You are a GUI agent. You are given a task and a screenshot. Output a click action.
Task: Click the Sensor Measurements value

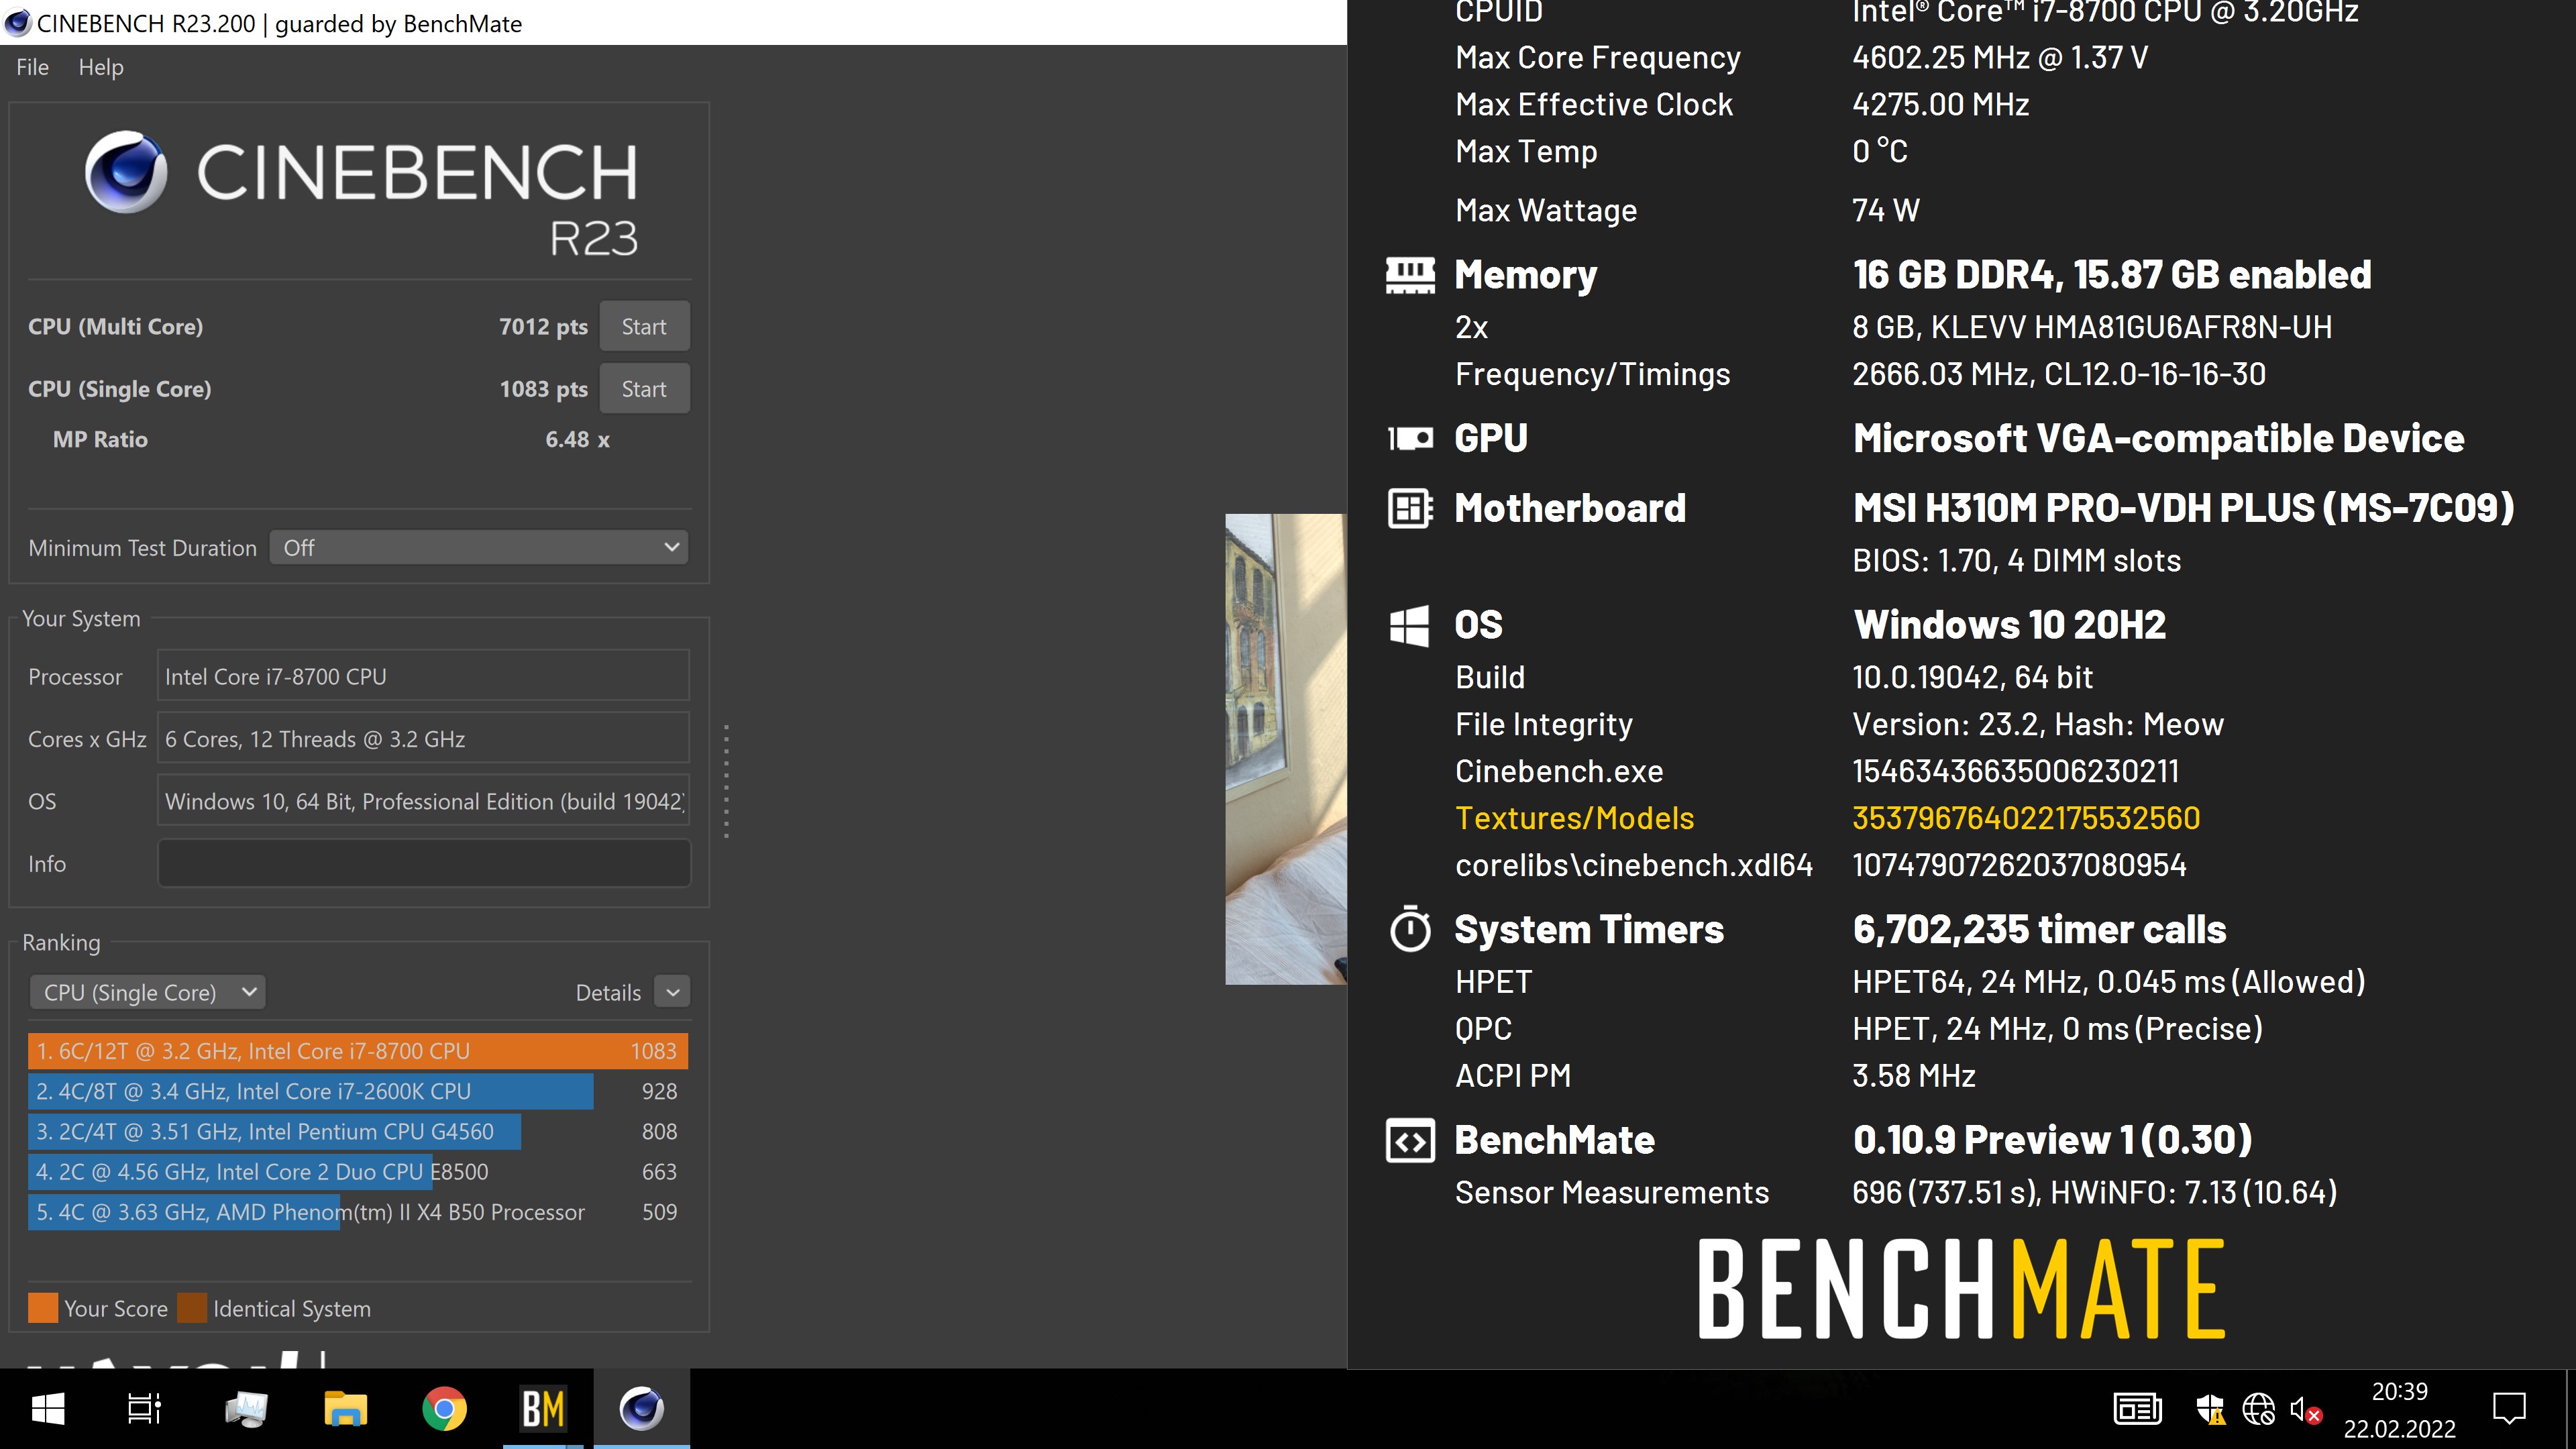tap(2094, 1192)
